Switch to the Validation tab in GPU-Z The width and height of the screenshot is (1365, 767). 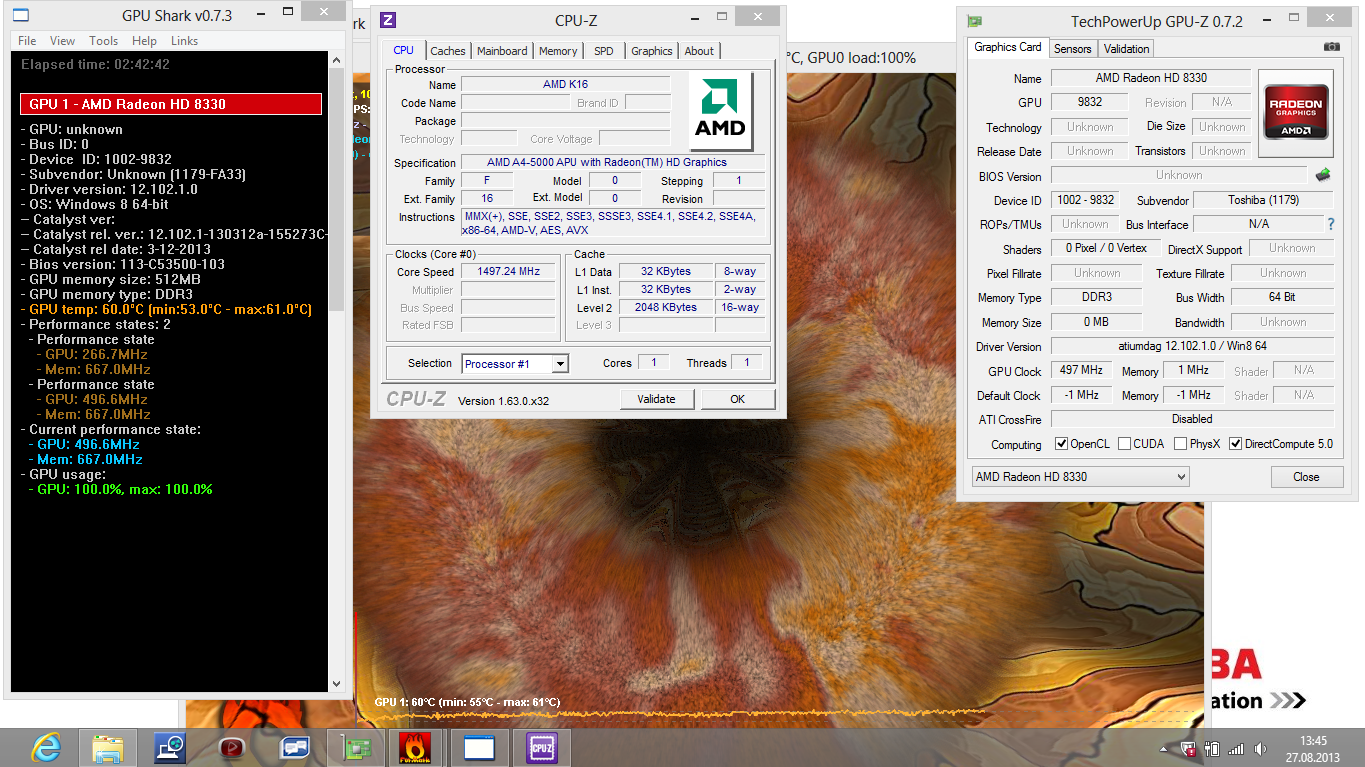[1127, 48]
